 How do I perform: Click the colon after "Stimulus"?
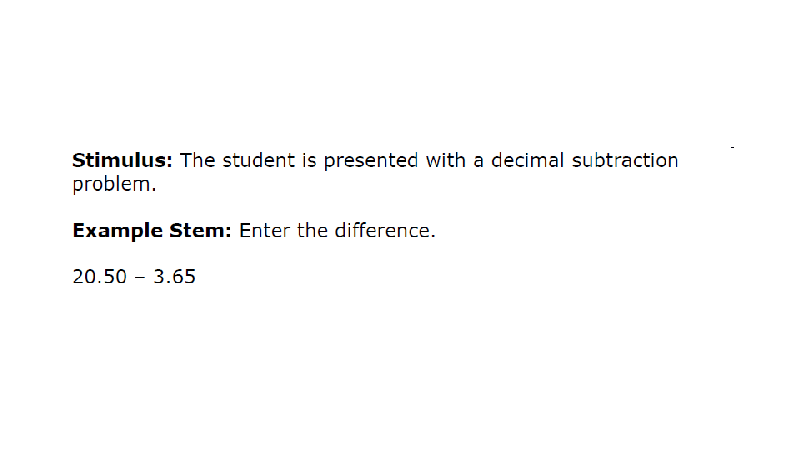click(169, 163)
